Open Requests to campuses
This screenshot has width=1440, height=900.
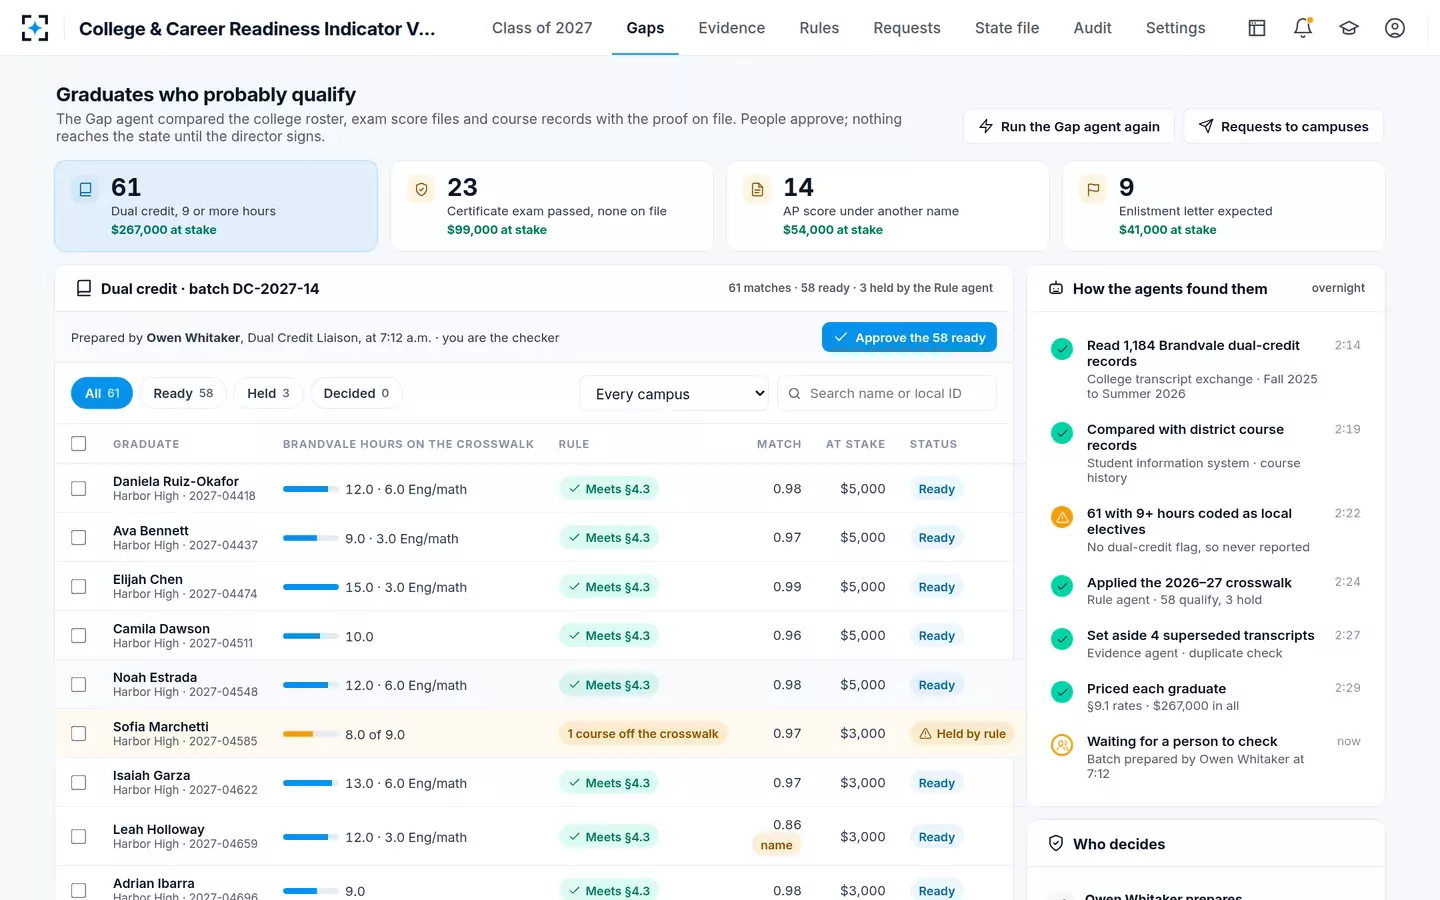(x=1284, y=127)
